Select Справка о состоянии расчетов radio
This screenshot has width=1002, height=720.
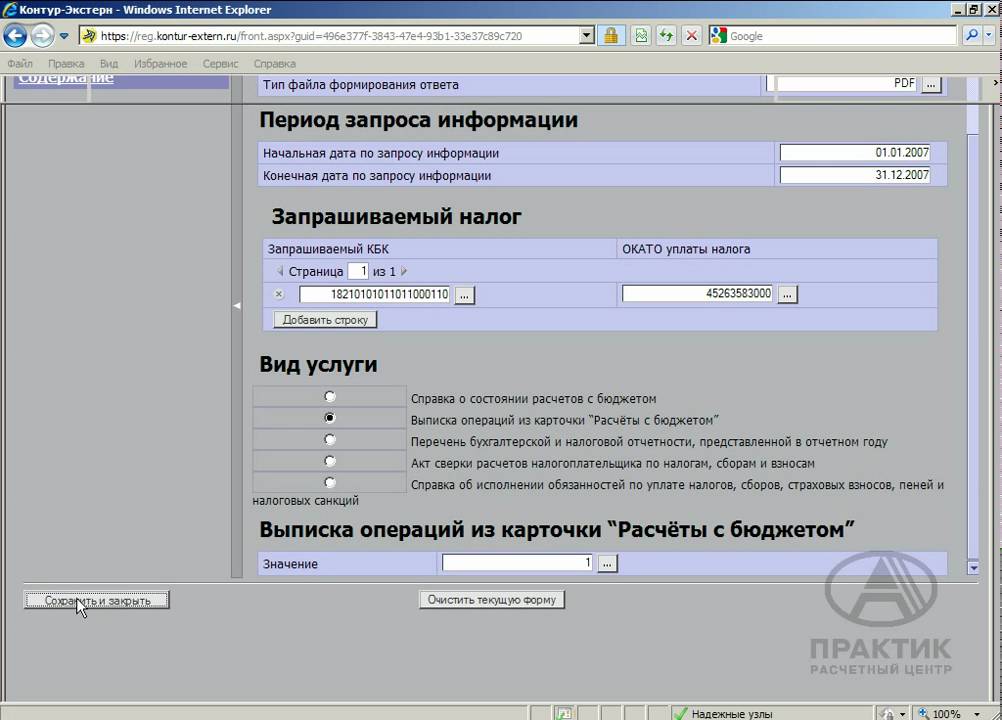[330, 397]
